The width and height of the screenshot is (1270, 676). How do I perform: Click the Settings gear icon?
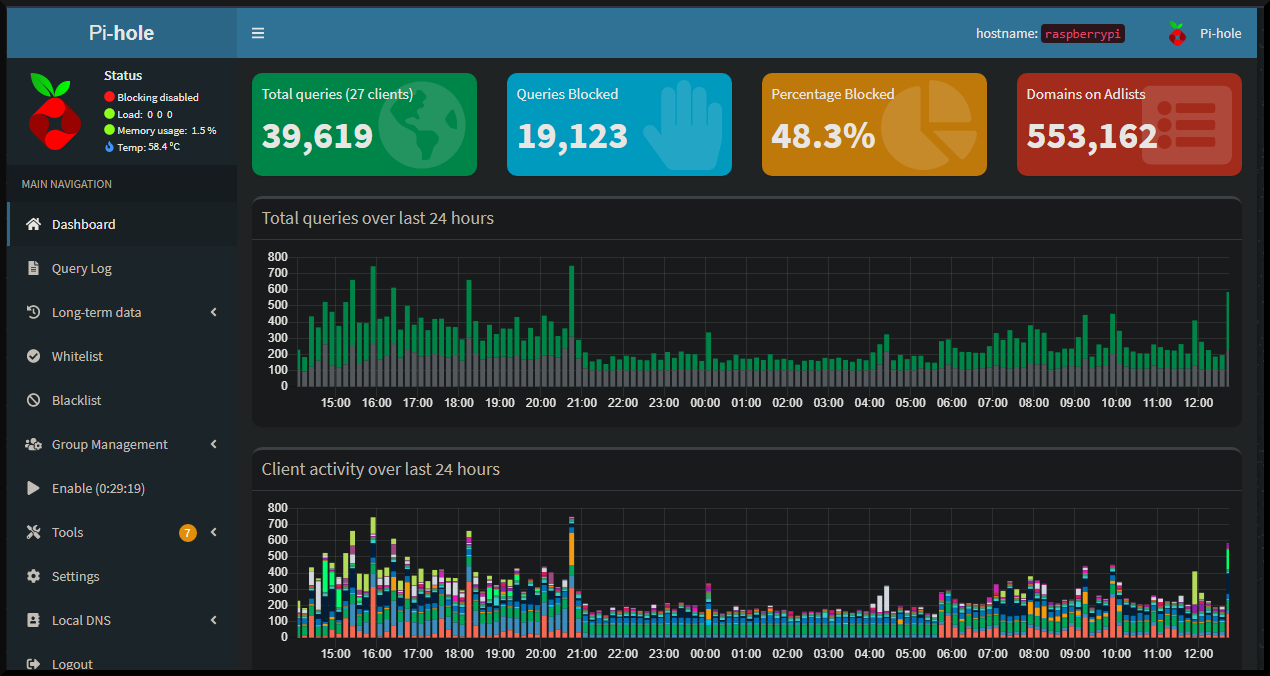coord(33,576)
